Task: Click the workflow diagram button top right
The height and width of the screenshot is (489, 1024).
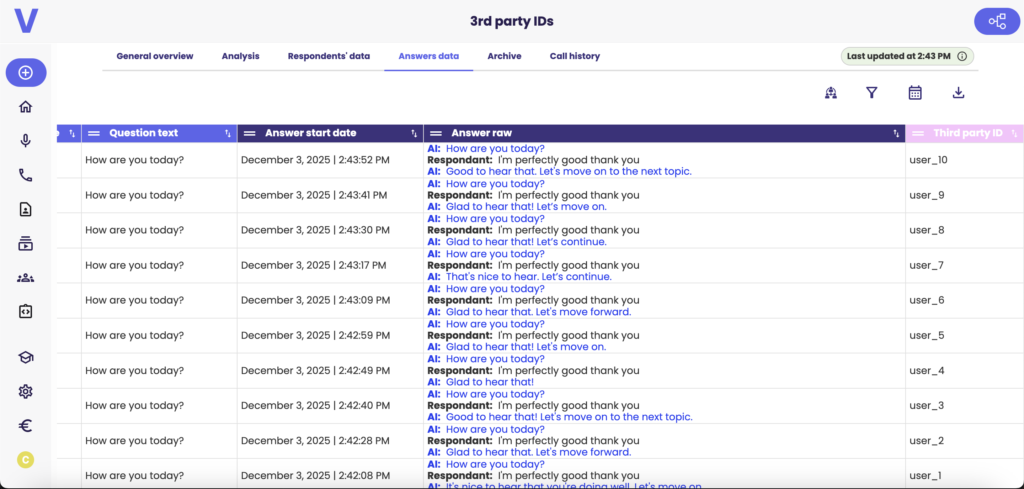Action: [x=997, y=22]
